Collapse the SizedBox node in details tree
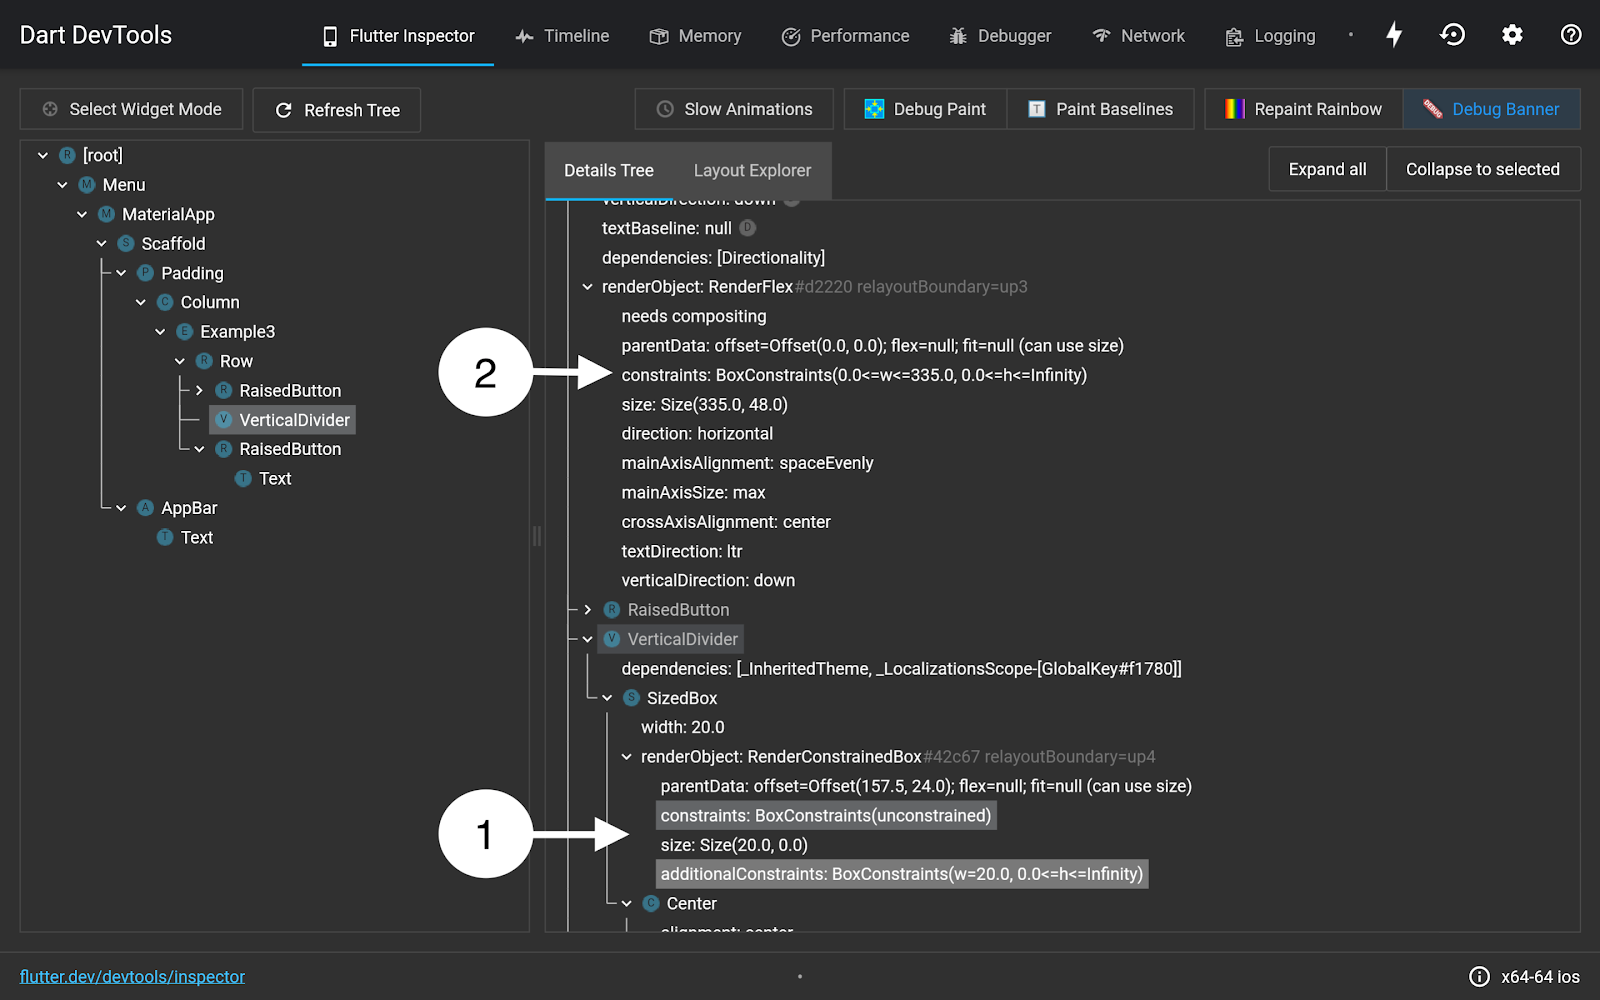The width and height of the screenshot is (1600, 1000). pos(607,698)
